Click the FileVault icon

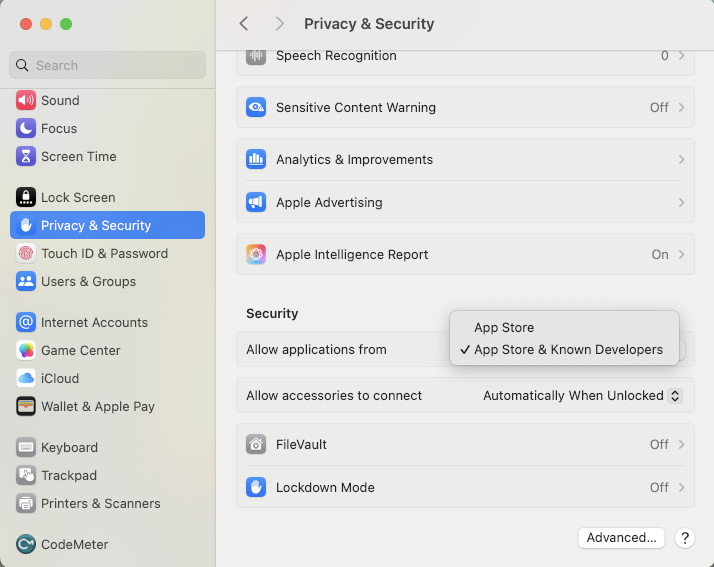tap(256, 444)
